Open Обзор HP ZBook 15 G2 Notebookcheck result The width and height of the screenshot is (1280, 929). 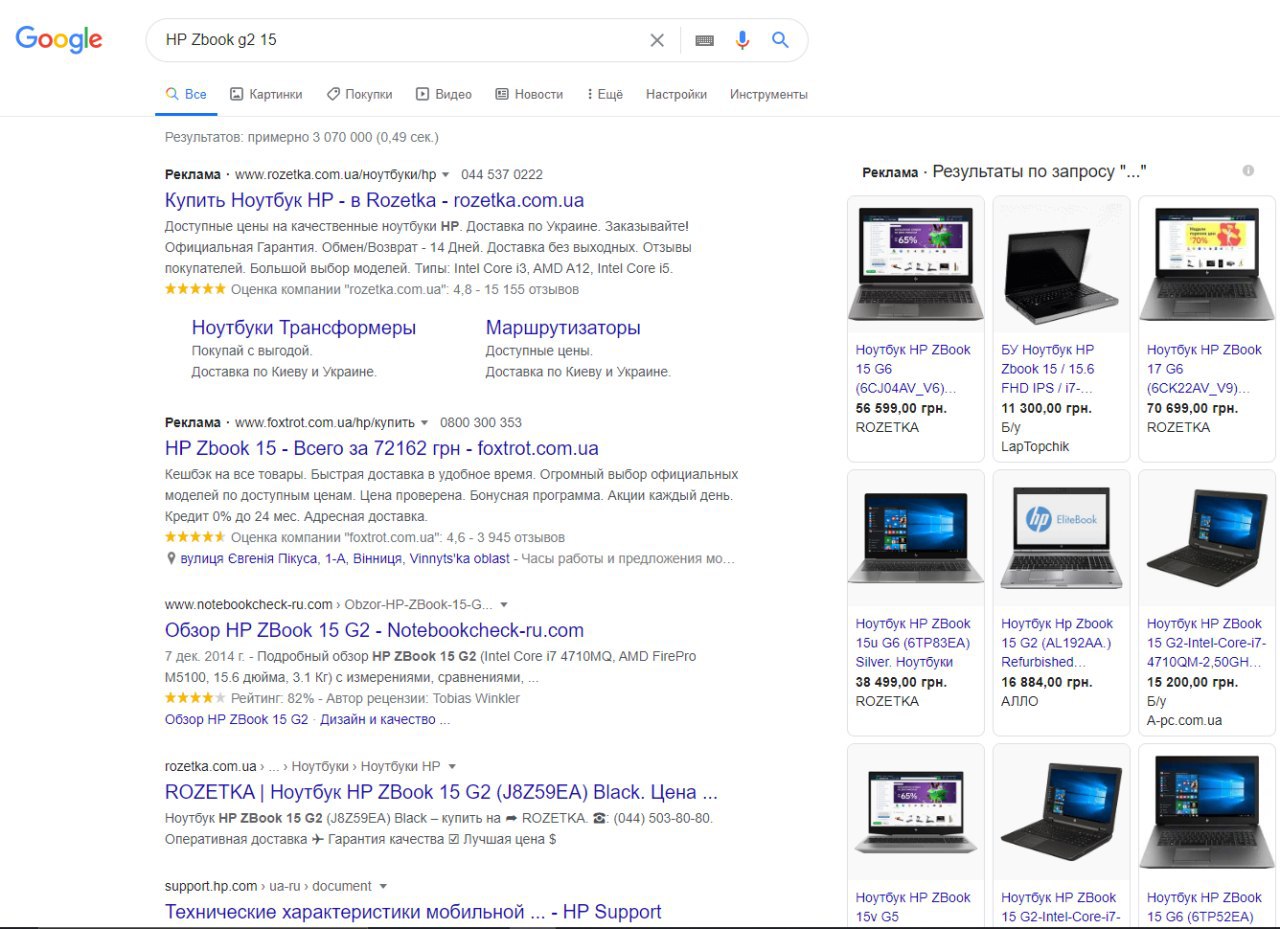point(374,630)
